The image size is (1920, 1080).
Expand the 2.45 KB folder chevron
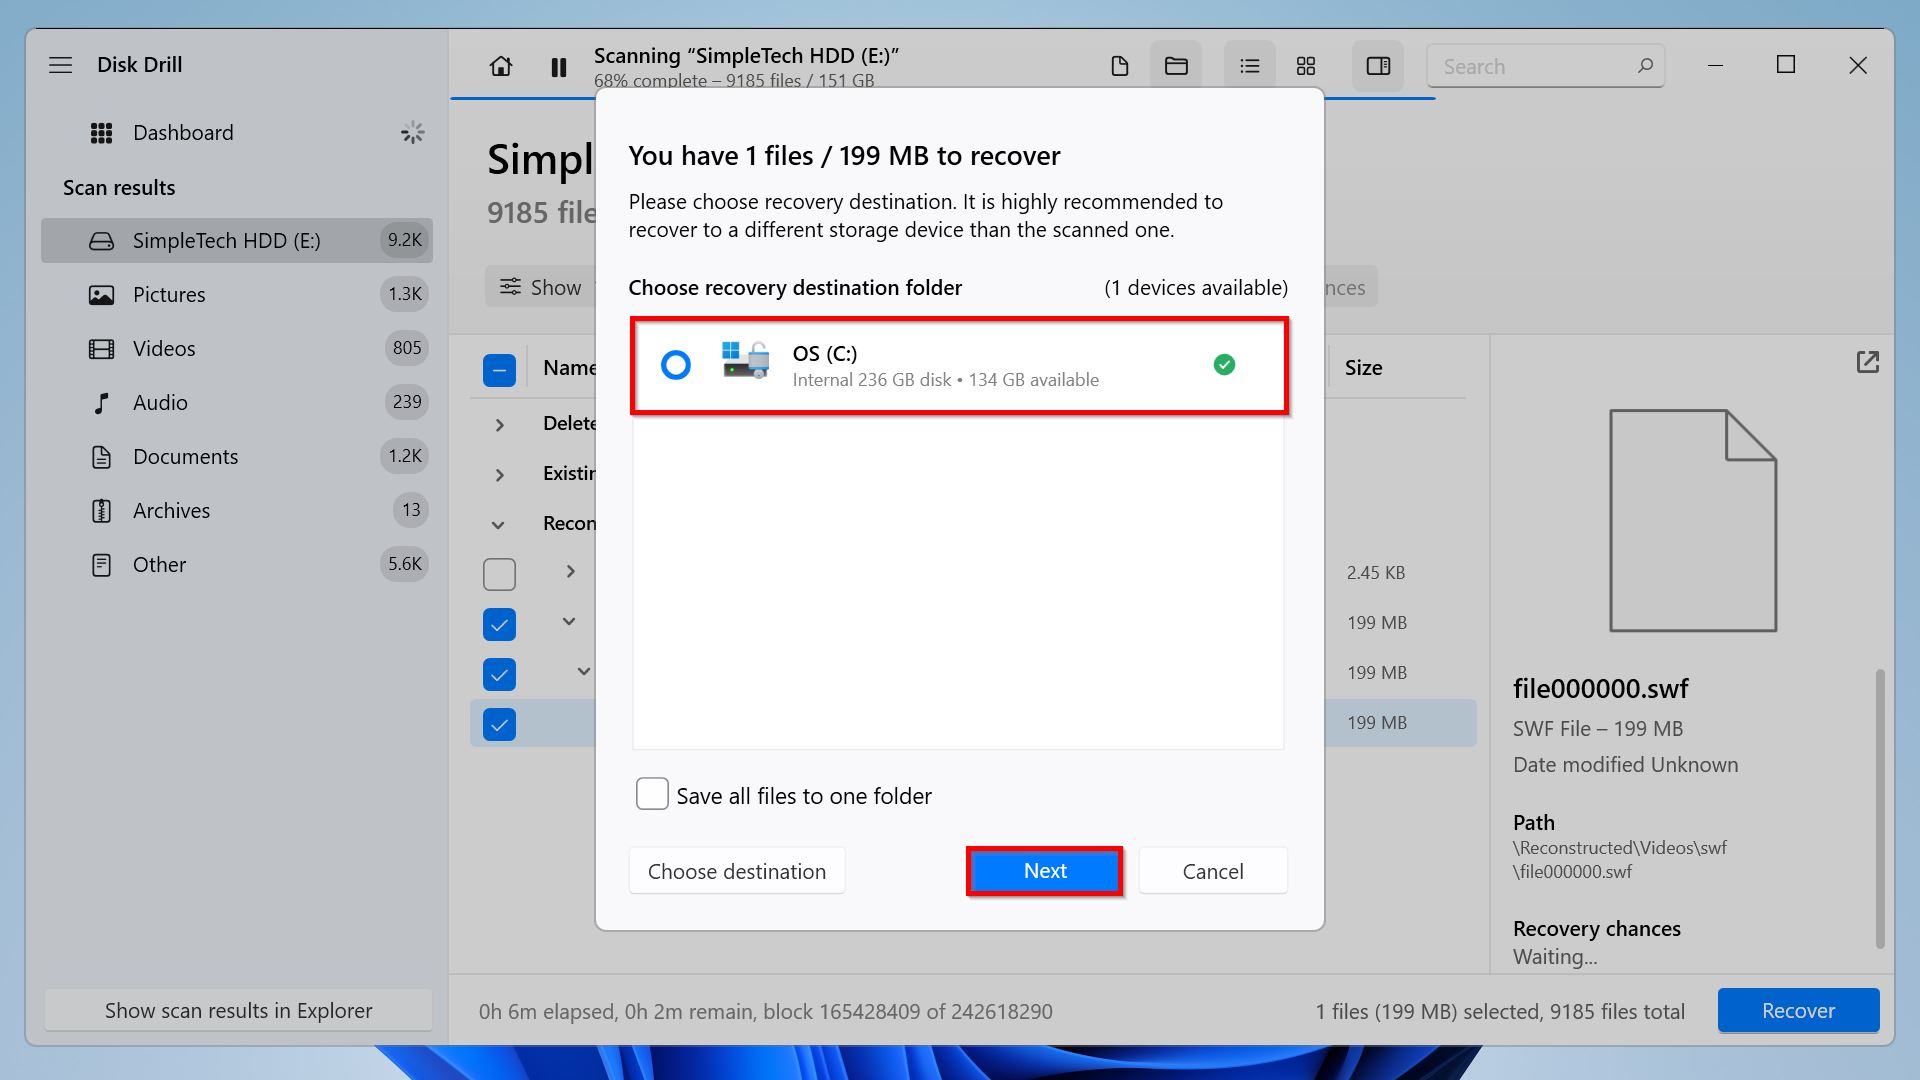(x=571, y=571)
